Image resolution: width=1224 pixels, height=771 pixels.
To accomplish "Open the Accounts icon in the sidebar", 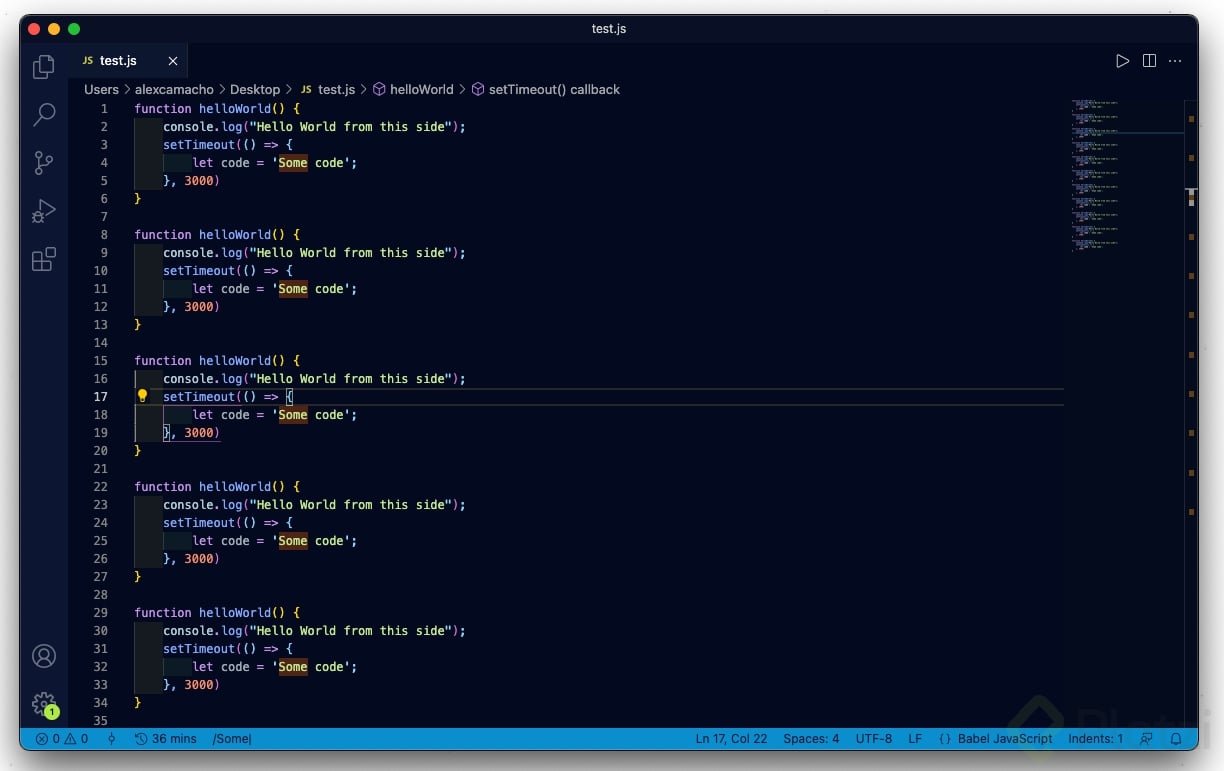I will tap(44, 656).
